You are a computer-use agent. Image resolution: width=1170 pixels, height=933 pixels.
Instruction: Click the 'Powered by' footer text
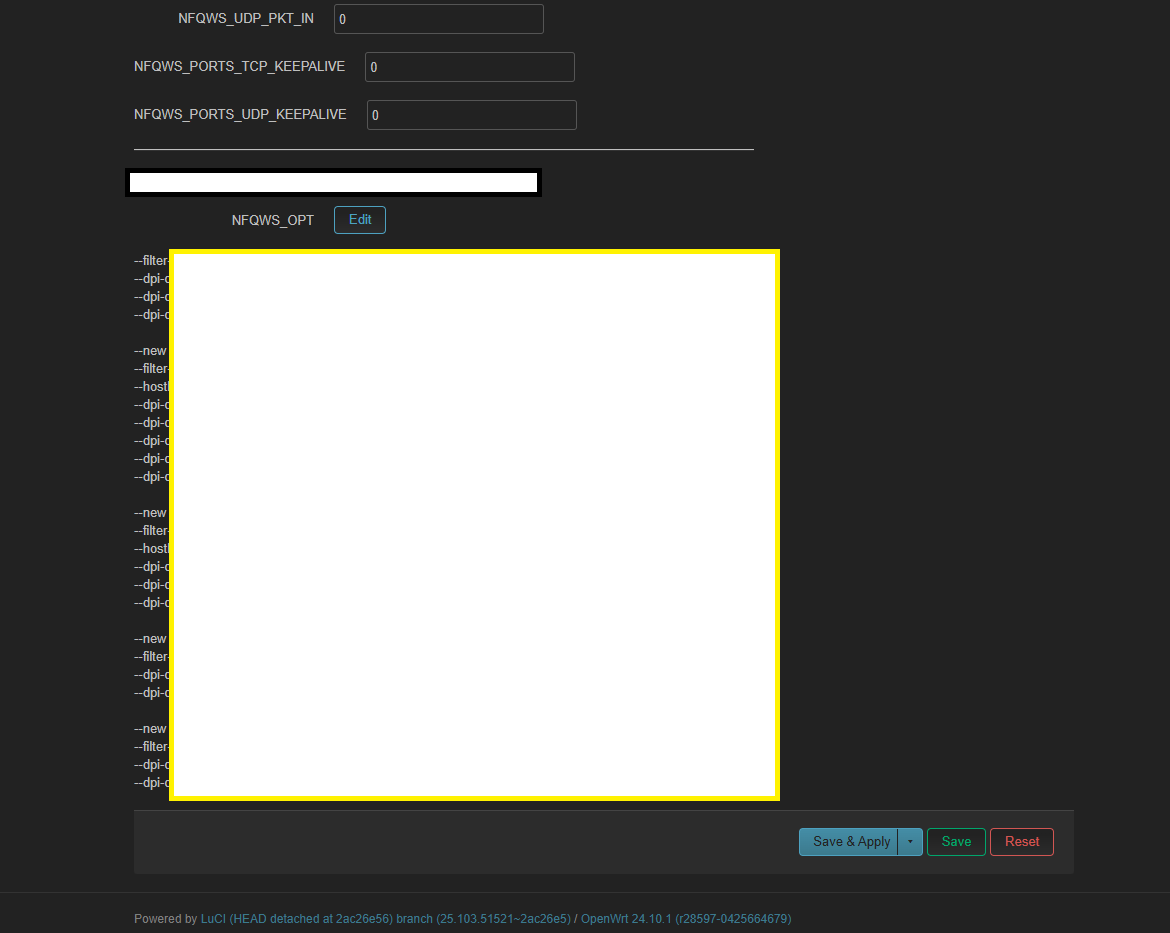click(166, 919)
